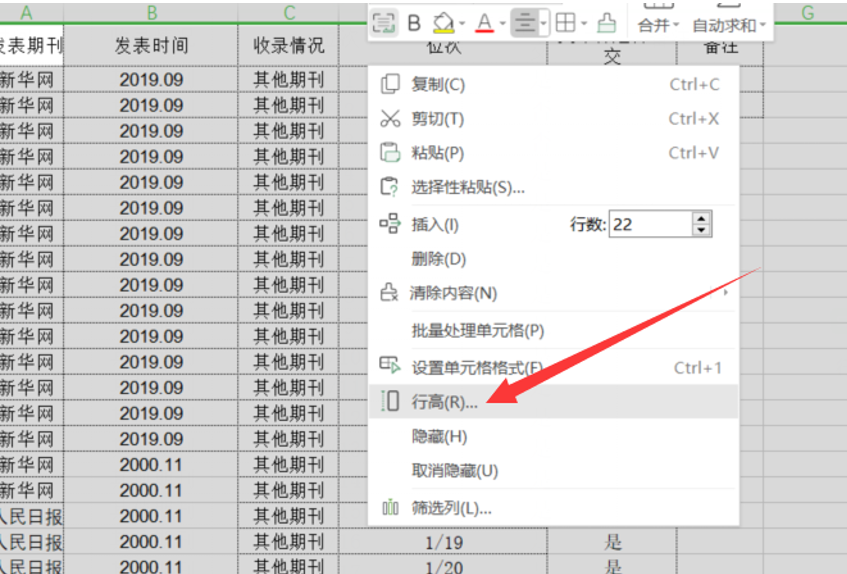
Task: Click the 是 cell in the 1/19 row
Action: (613, 542)
